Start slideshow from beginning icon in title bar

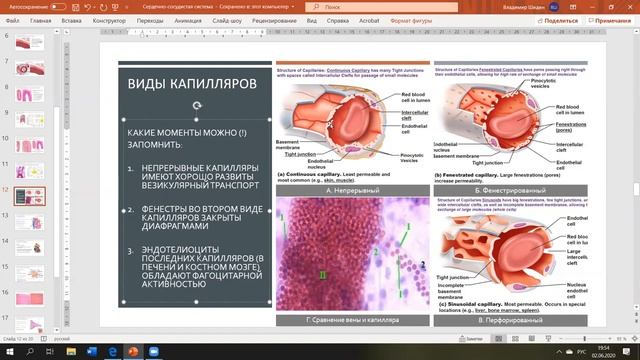(x=115, y=7)
